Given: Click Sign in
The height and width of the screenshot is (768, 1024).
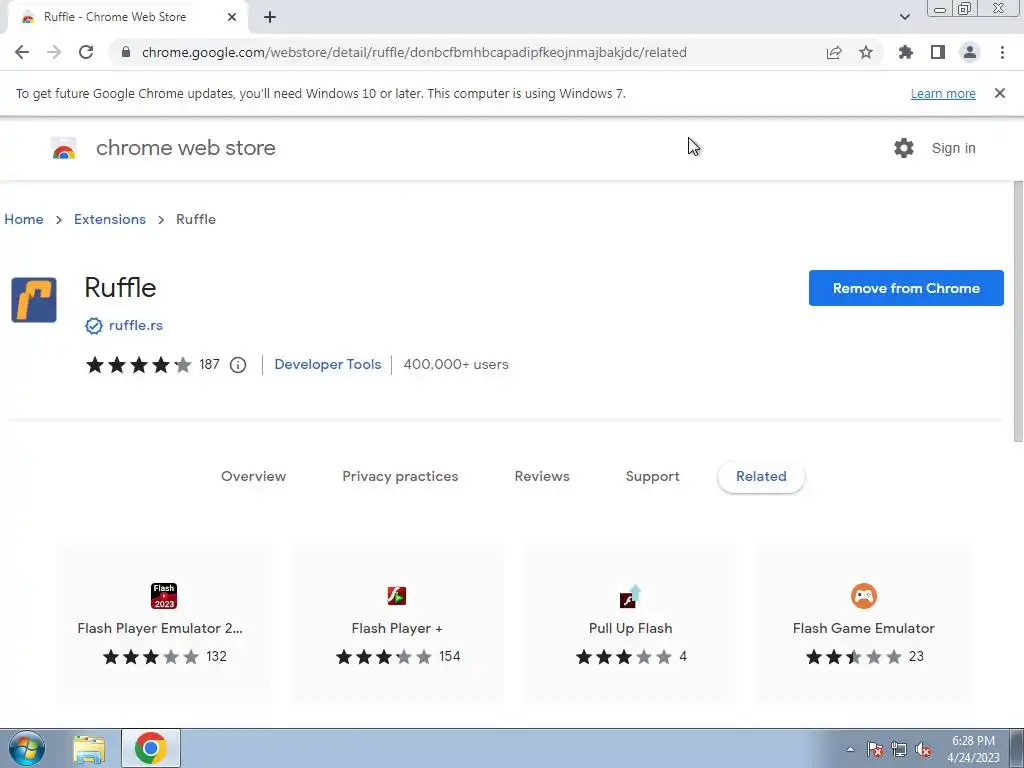Looking at the screenshot, I should tap(953, 148).
